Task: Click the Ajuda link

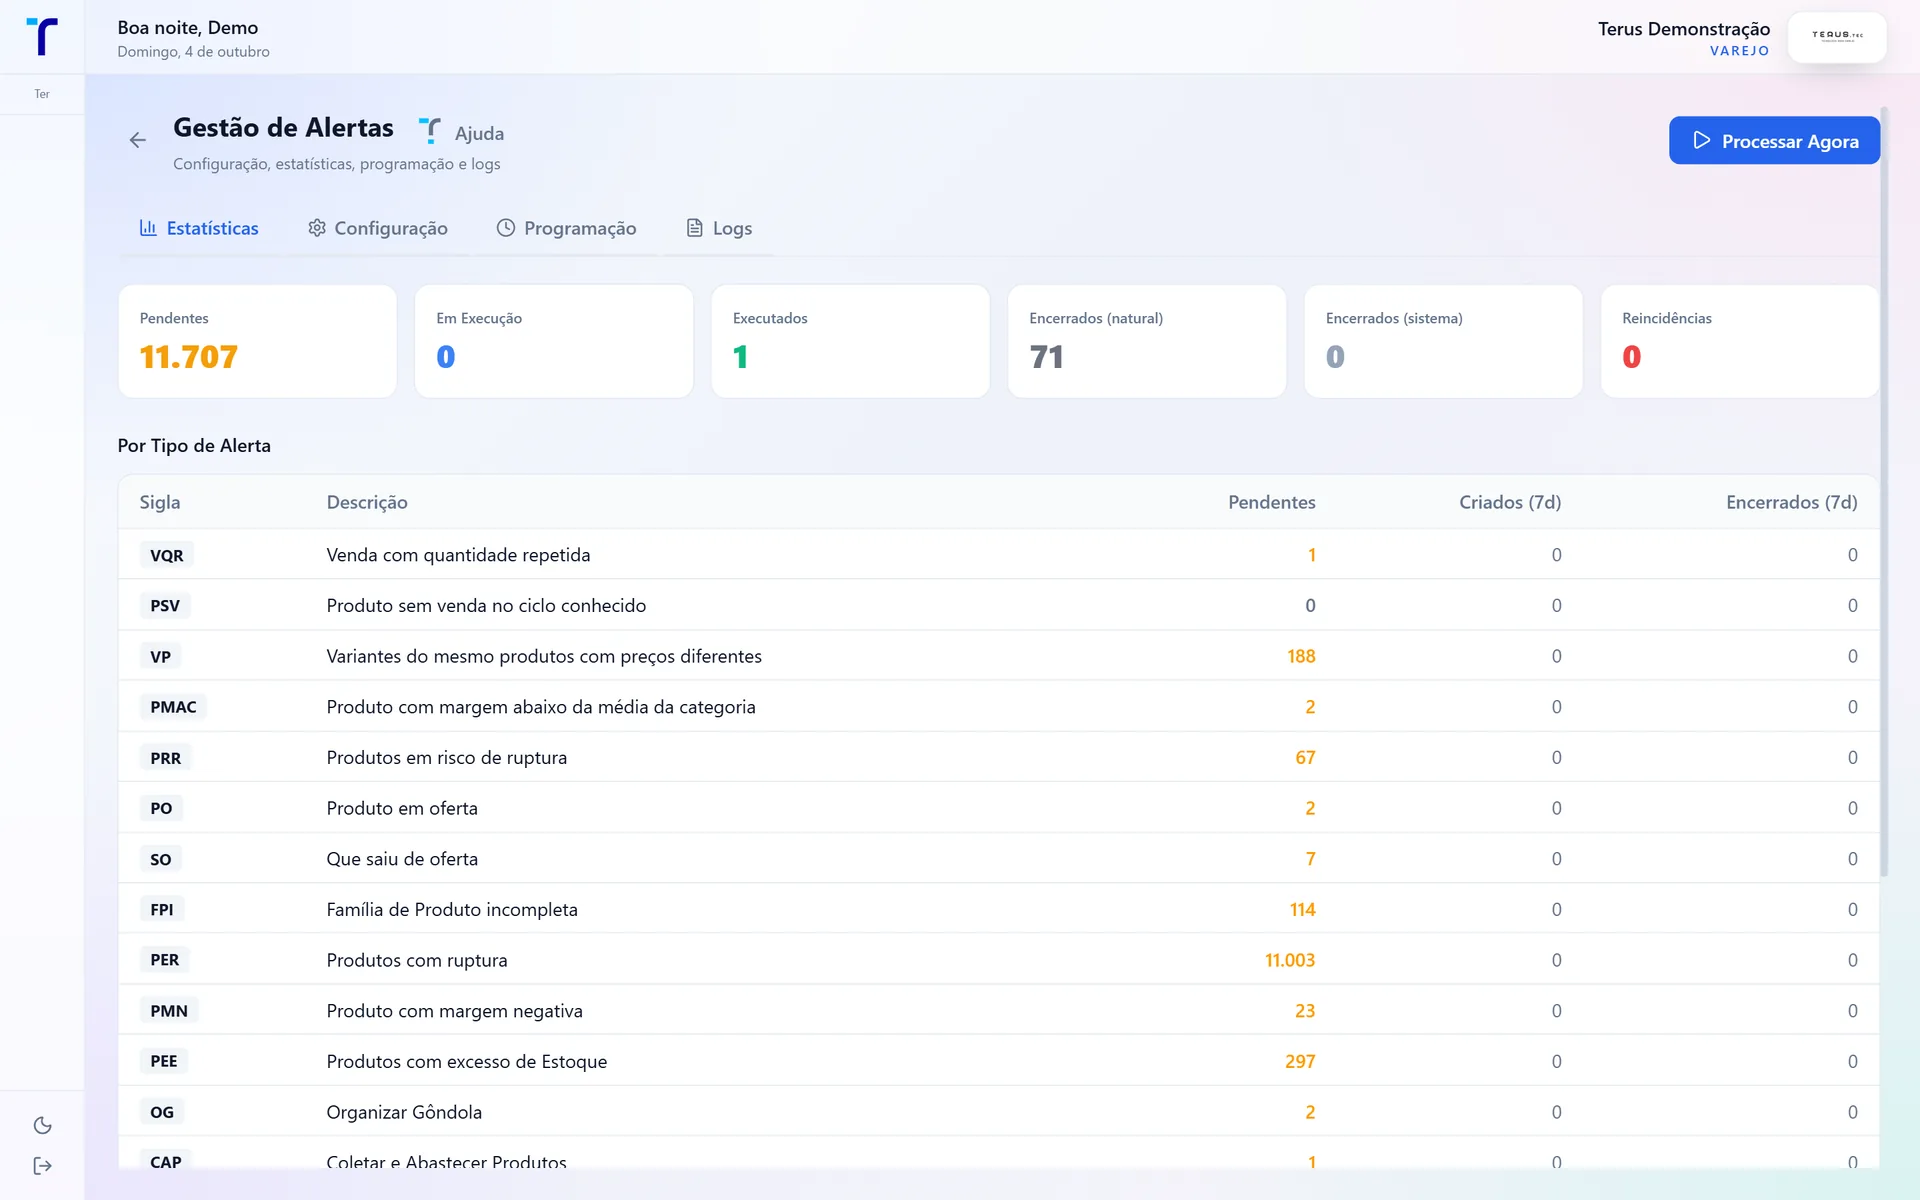Action: (x=479, y=133)
